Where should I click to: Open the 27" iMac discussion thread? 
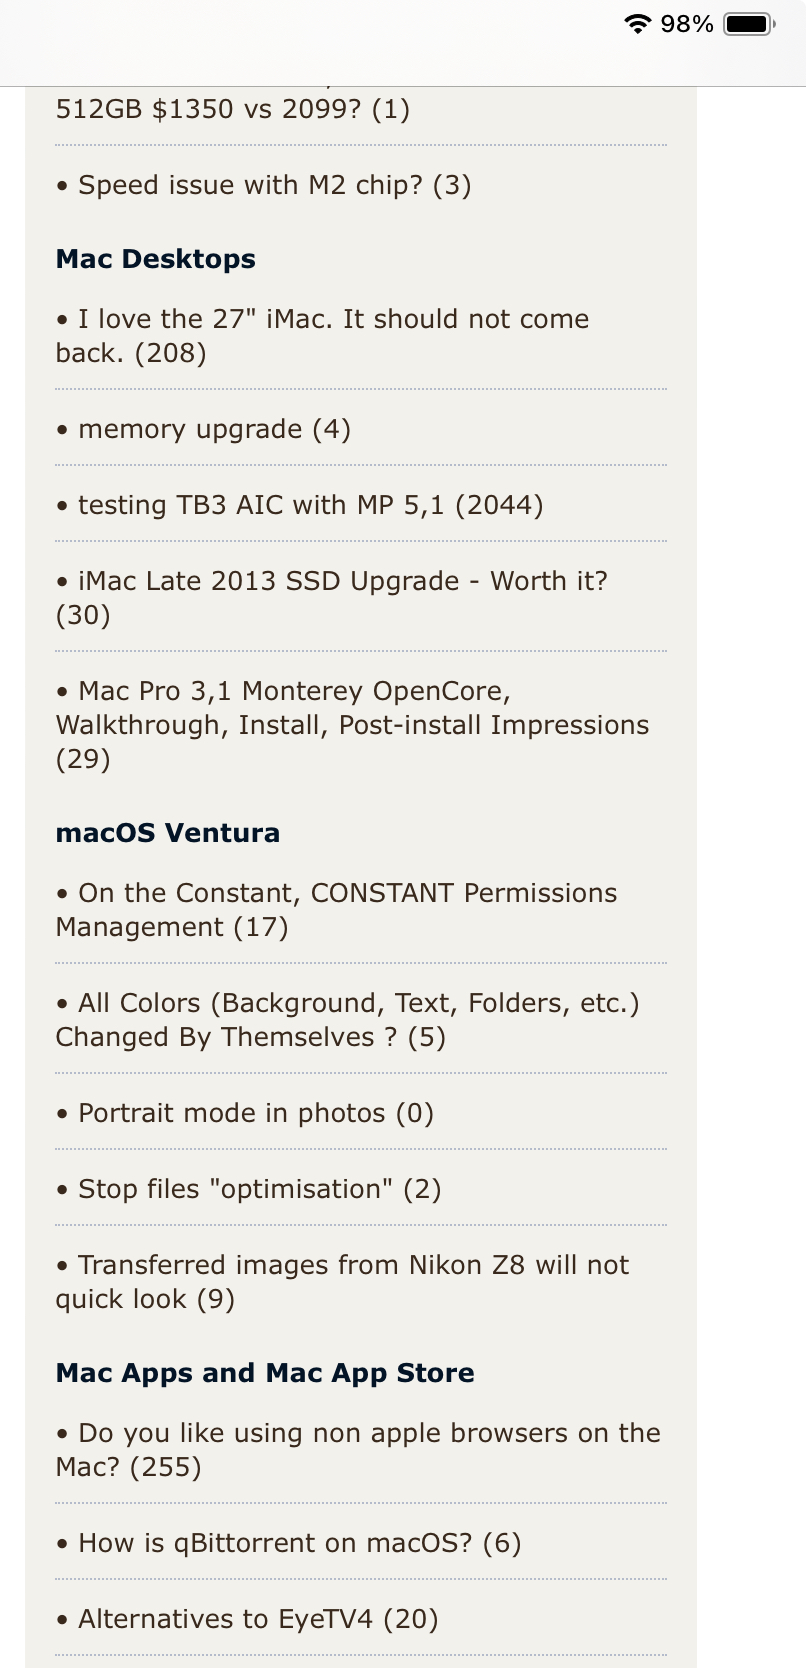click(322, 336)
